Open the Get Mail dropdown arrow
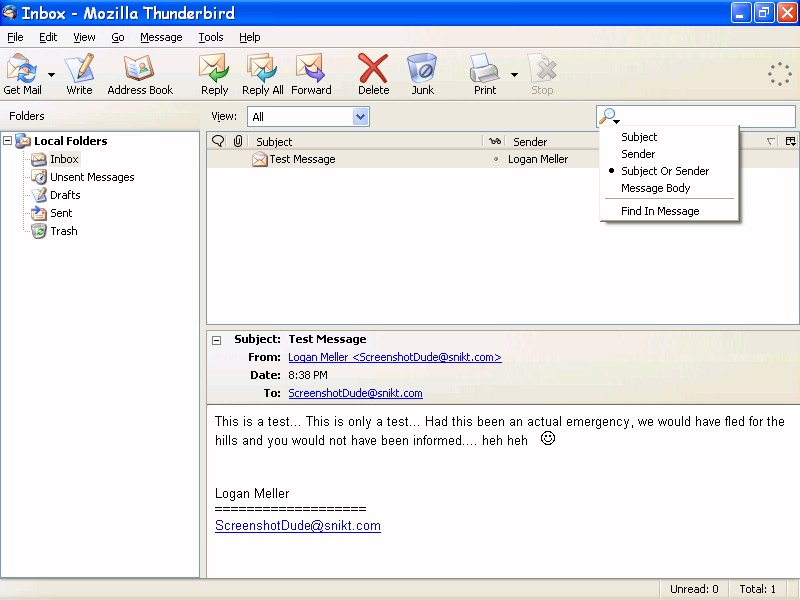 pos(52,74)
